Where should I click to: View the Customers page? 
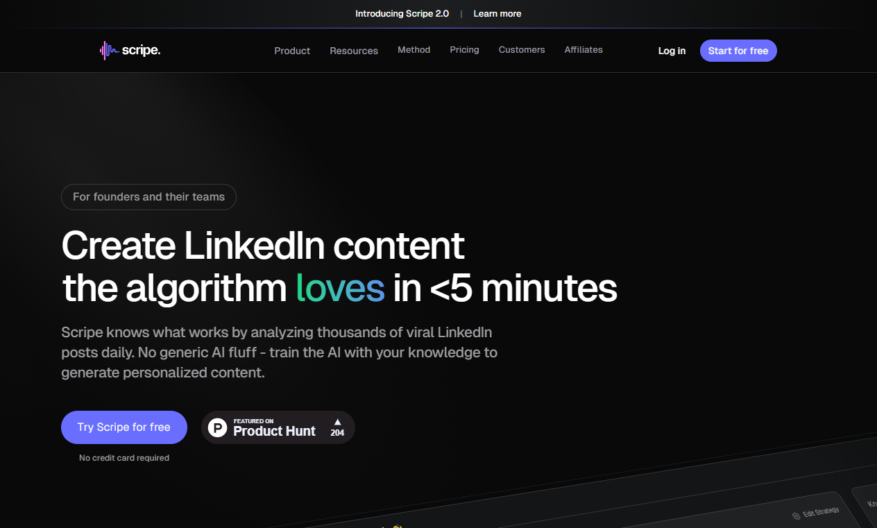coord(521,50)
